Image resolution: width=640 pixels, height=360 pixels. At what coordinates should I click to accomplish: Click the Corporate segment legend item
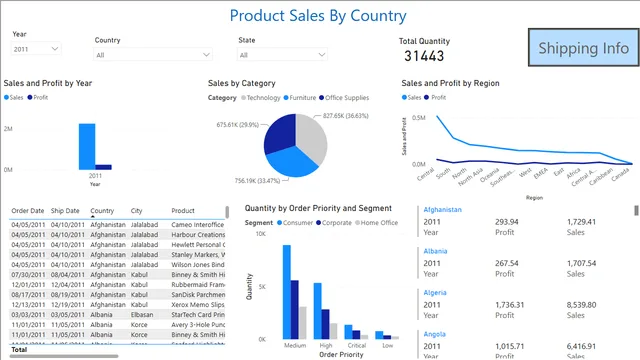(x=334, y=223)
